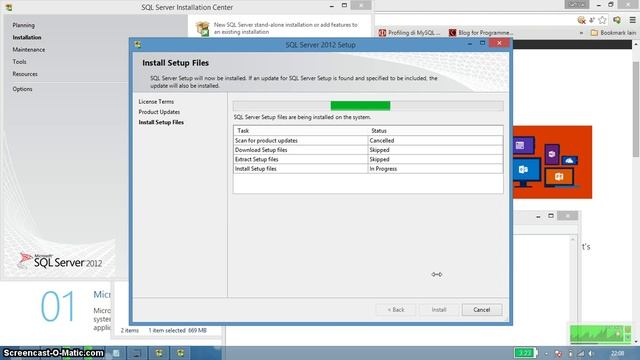The image size is (640, 360).
Task: Select 'Extract Setup files' task row
Action: click(368, 159)
